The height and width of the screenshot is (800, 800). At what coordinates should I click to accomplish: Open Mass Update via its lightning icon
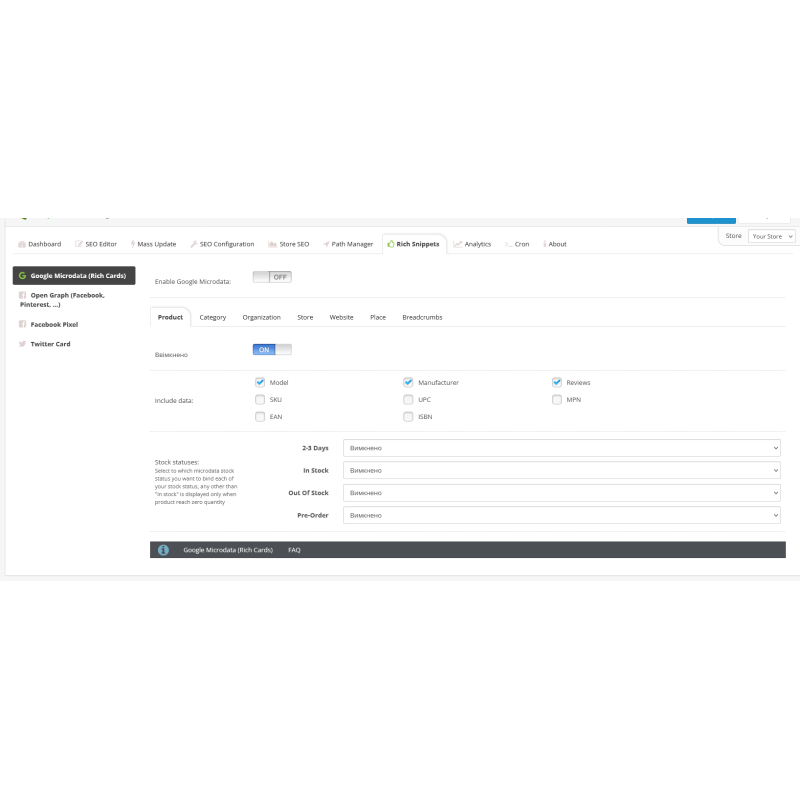click(x=131, y=243)
